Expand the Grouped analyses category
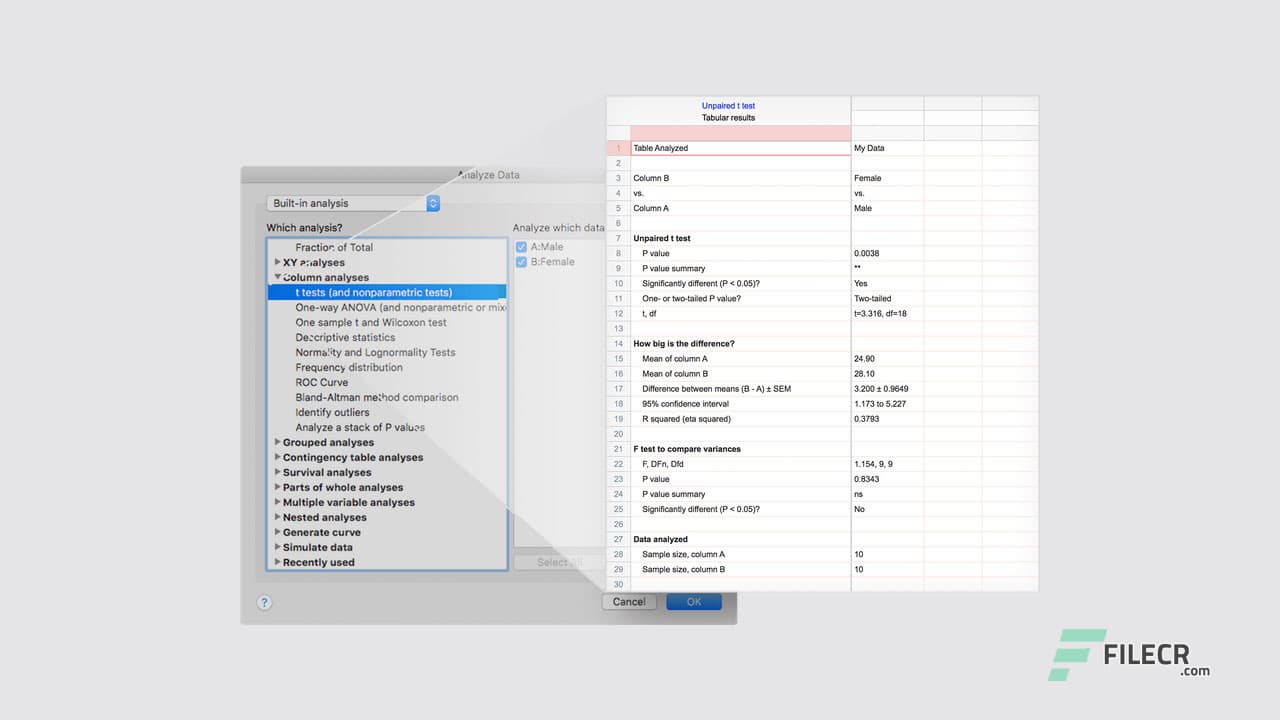The height and width of the screenshot is (720, 1280). click(x=277, y=442)
